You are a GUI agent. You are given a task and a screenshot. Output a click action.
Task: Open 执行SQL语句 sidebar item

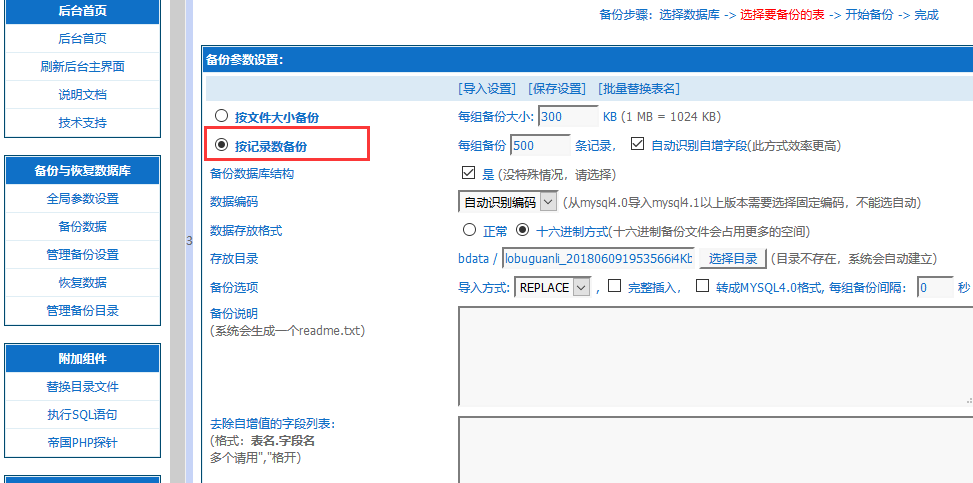[x=82, y=415]
